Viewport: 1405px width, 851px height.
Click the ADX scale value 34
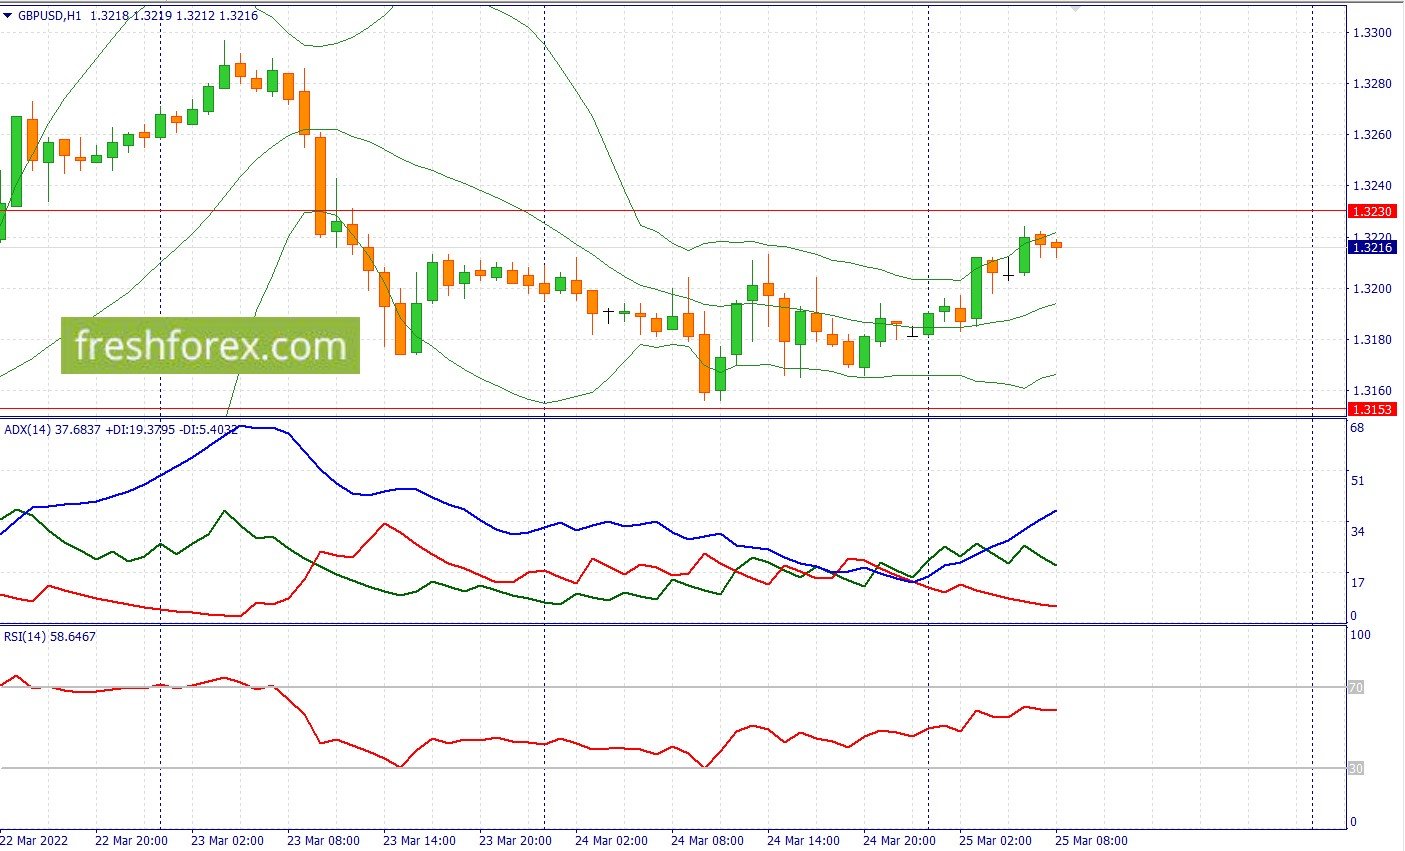pos(1358,532)
